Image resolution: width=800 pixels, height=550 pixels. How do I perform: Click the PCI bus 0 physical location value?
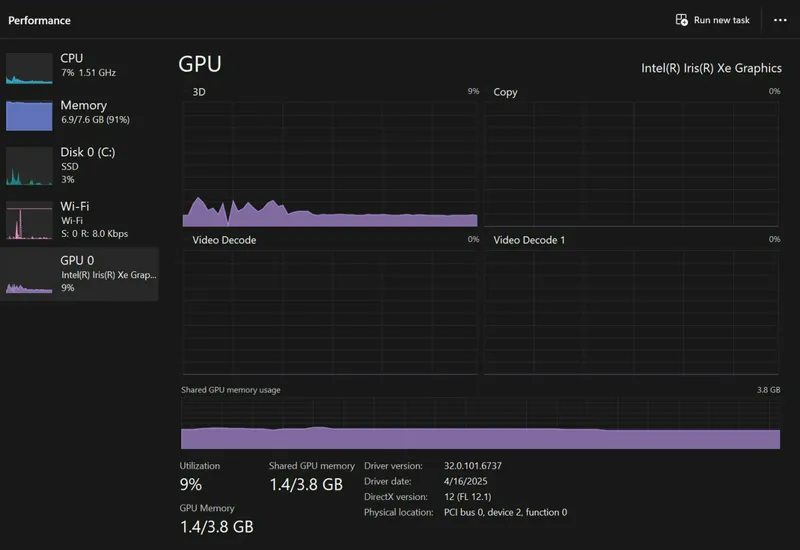point(506,512)
